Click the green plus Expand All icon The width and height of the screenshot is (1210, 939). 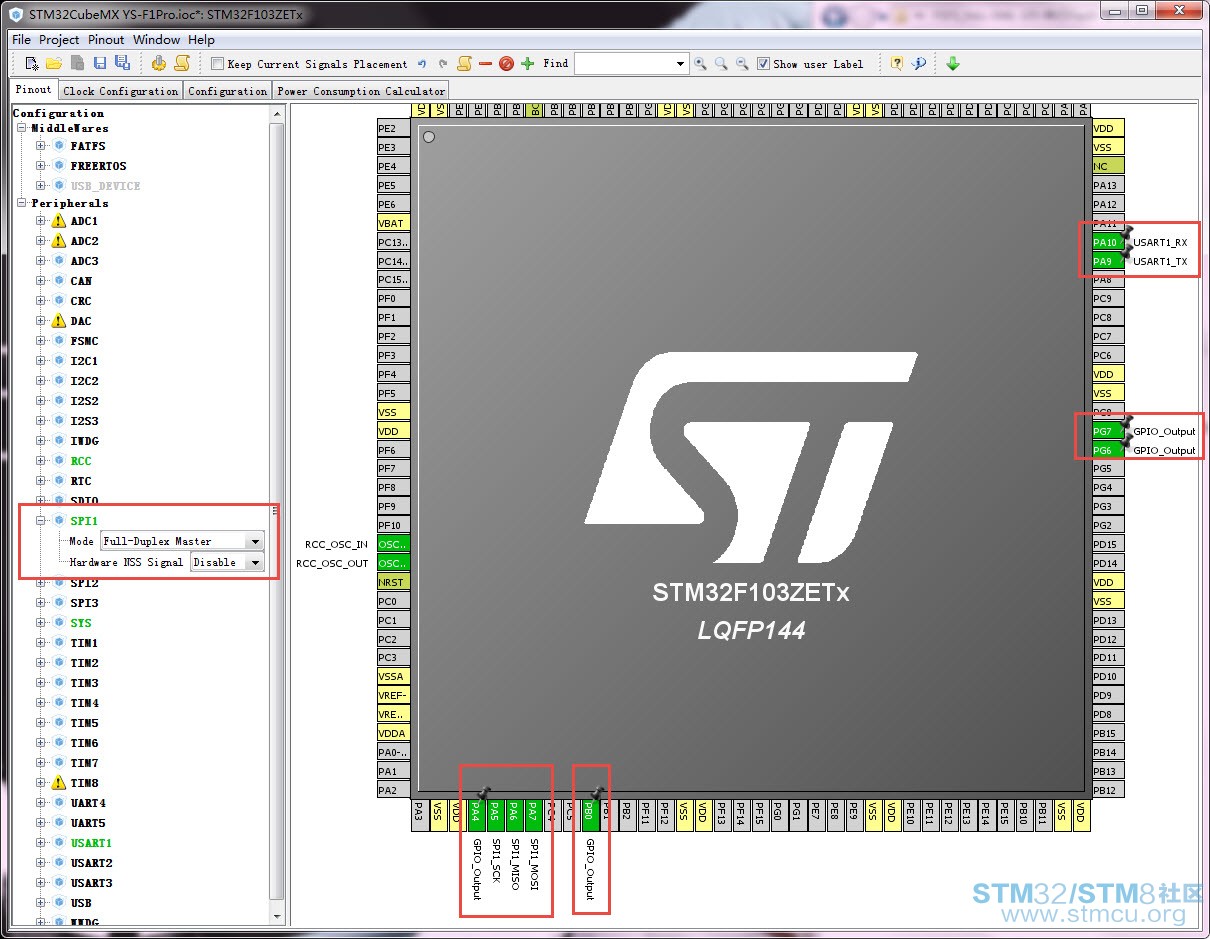pos(527,64)
